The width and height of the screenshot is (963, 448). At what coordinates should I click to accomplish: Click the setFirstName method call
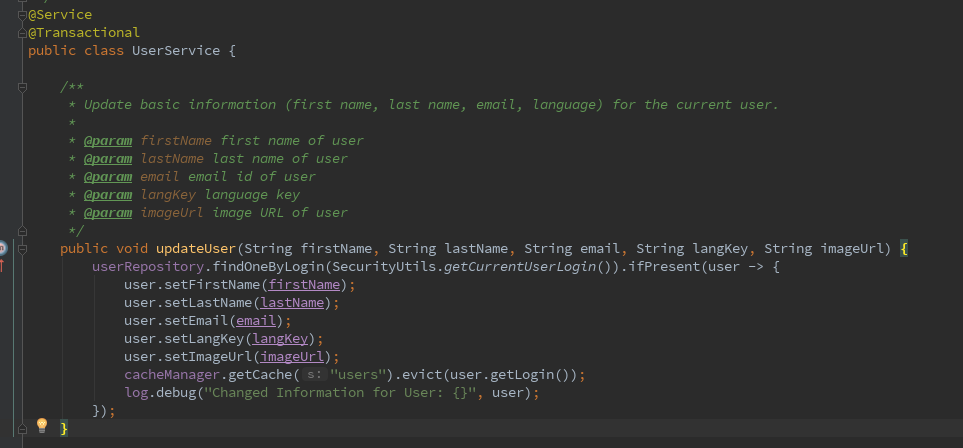click(212, 285)
